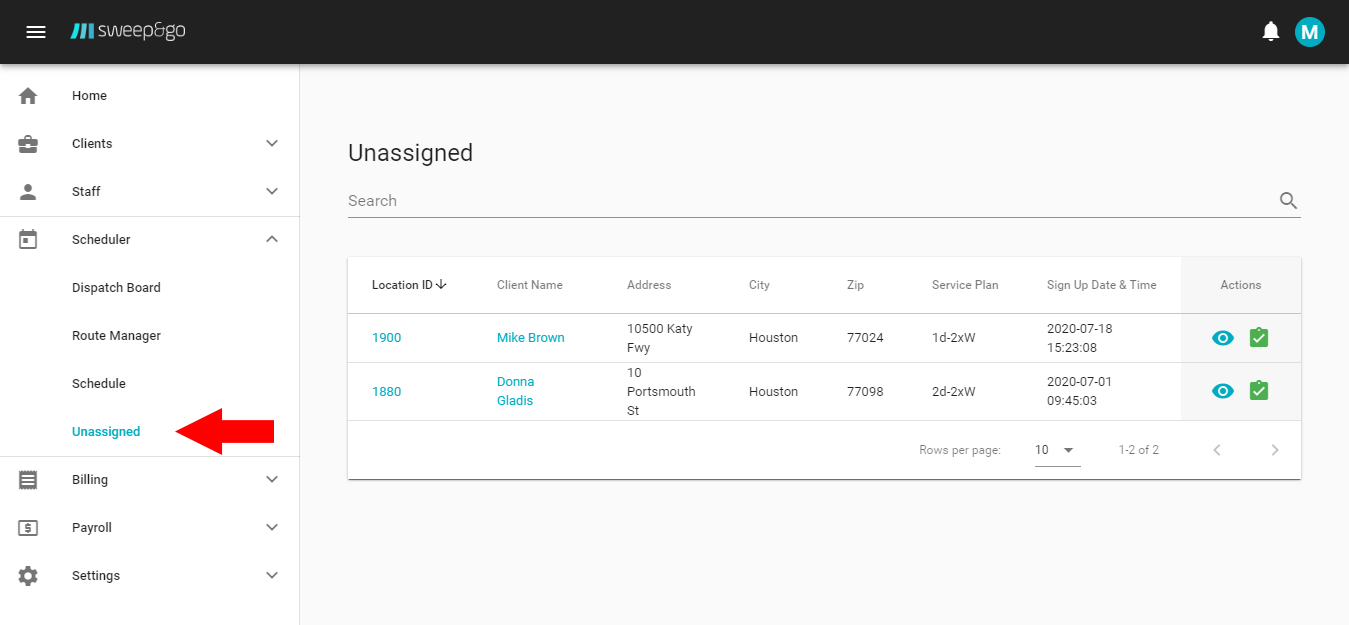Open location ID 1880 link
The height and width of the screenshot is (625, 1349).
pyautogui.click(x=386, y=391)
